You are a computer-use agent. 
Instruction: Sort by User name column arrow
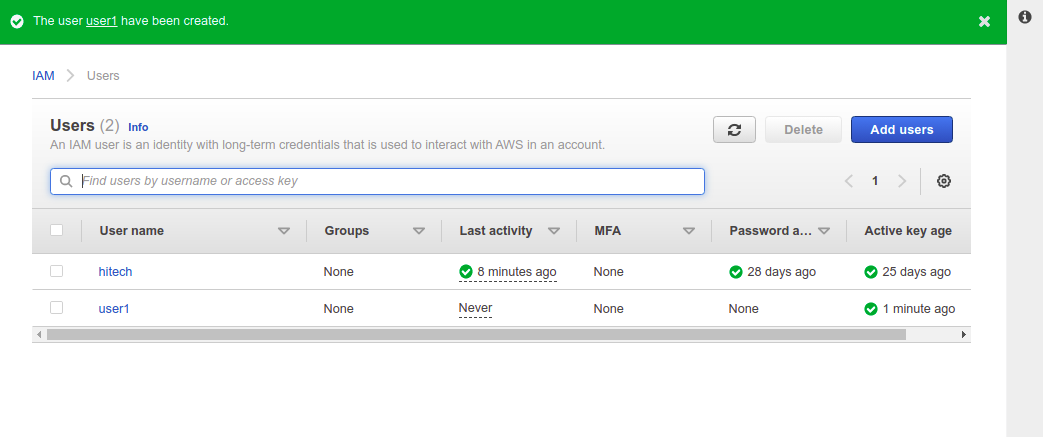(x=284, y=231)
